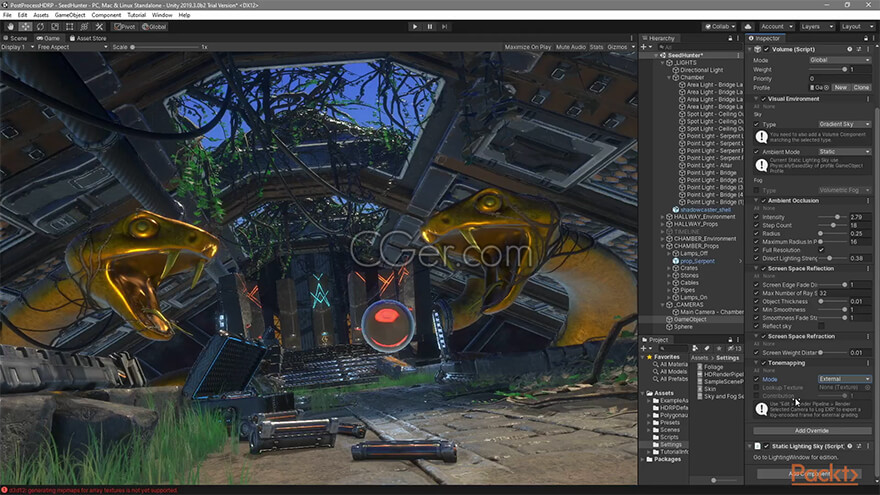Image resolution: width=880 pixels, height=495 pixels.
Task: Select the Transform tool in the toolbar
Action: [84, 26]
